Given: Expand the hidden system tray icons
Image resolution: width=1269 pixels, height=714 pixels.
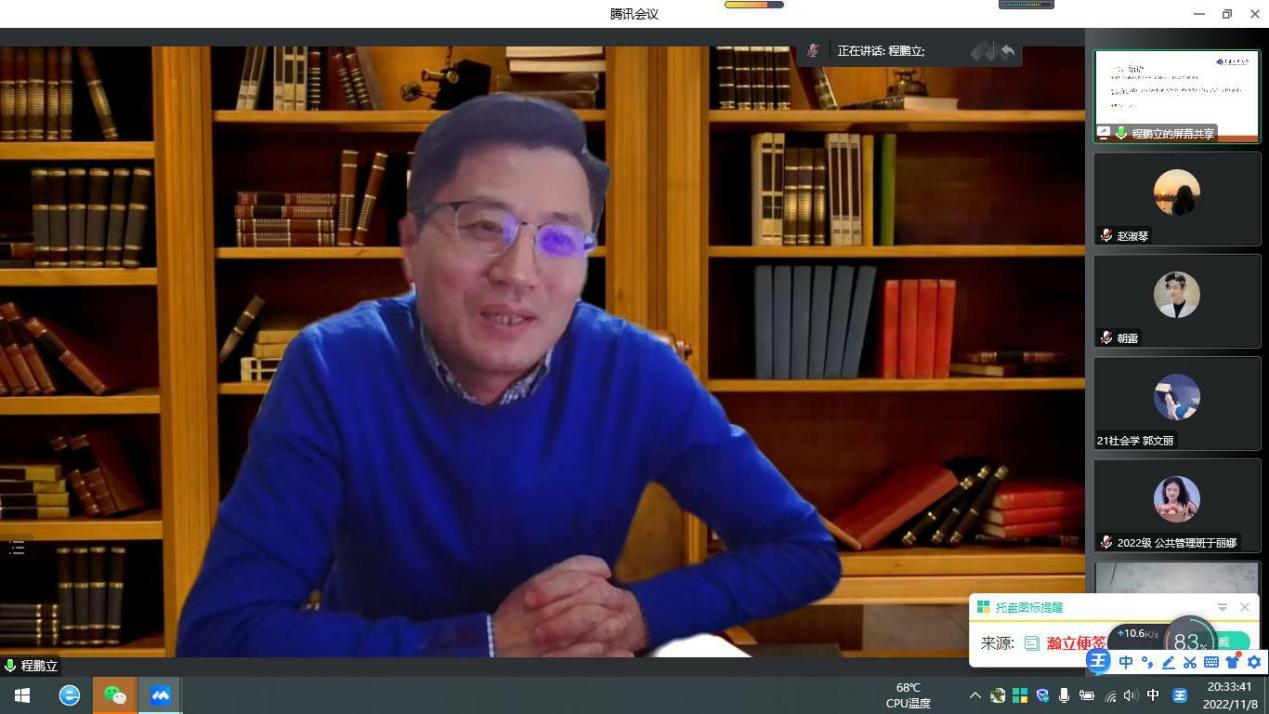Looking at the screenshot, I should tap(975, 695).
